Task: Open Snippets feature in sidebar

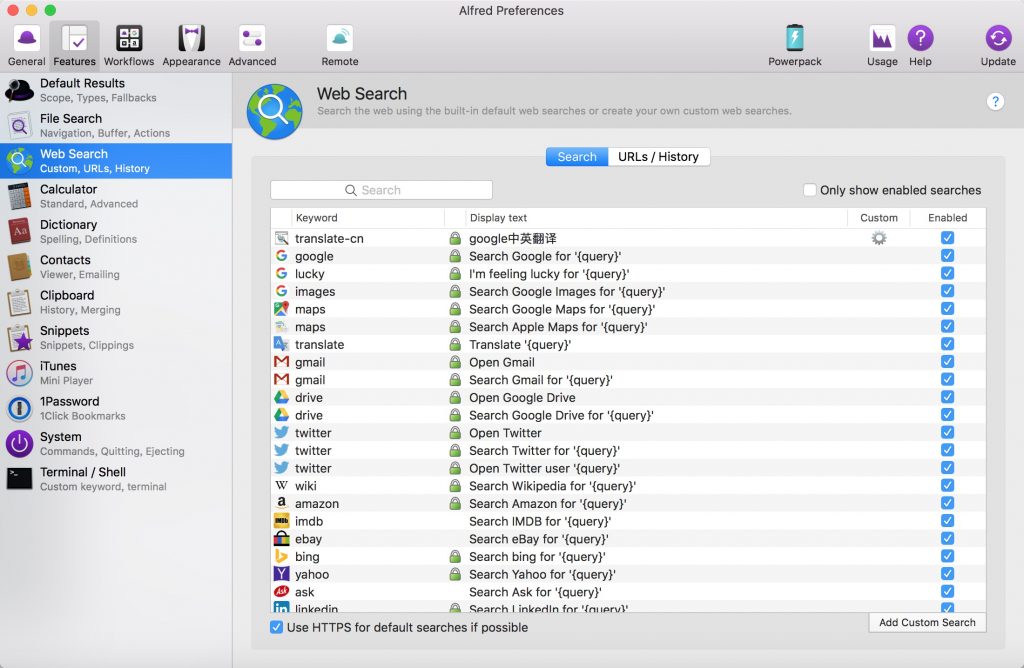Action: pos(116,337)
